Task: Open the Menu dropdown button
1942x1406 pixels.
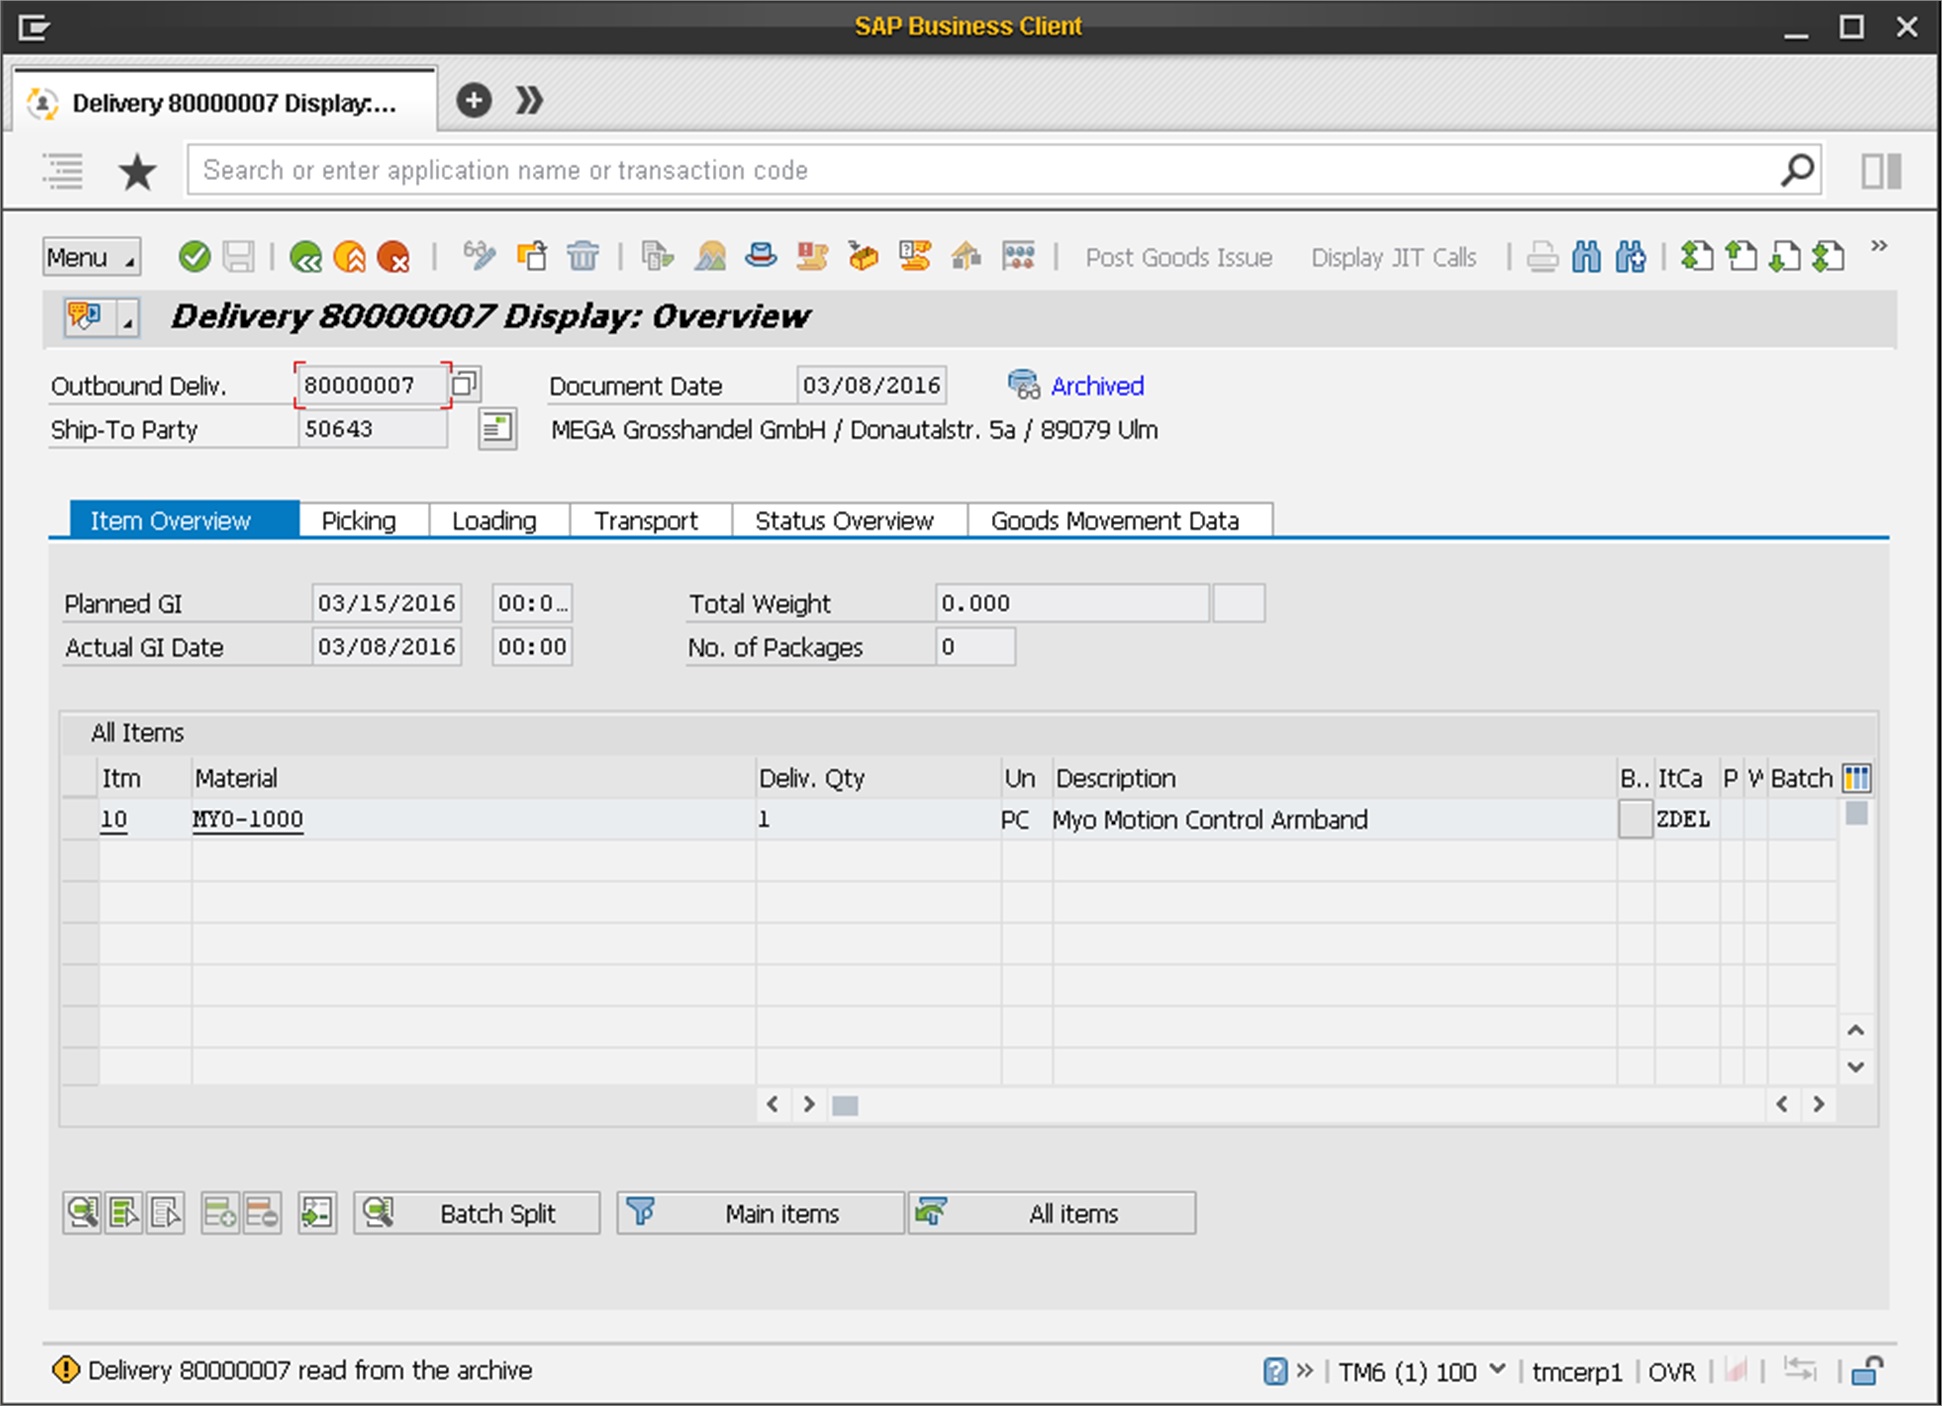Action: pos(92,257)
